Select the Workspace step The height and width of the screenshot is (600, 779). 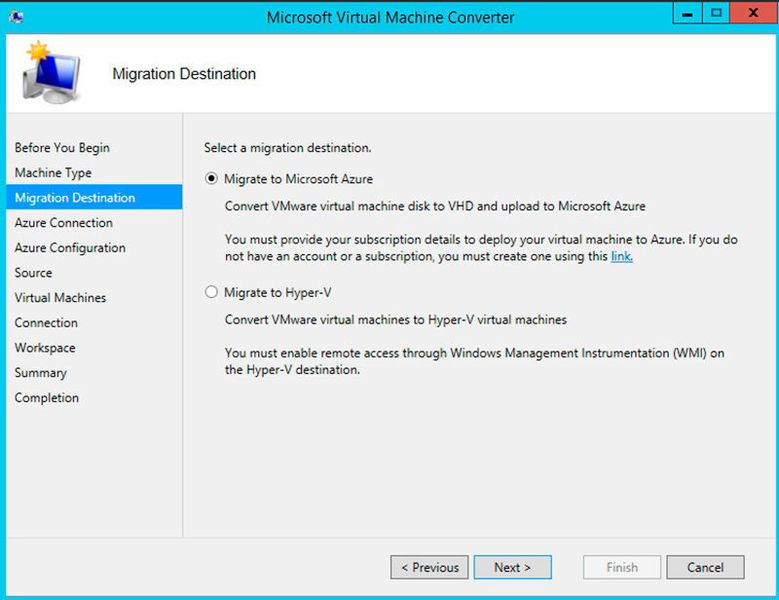tap(45, 348)
